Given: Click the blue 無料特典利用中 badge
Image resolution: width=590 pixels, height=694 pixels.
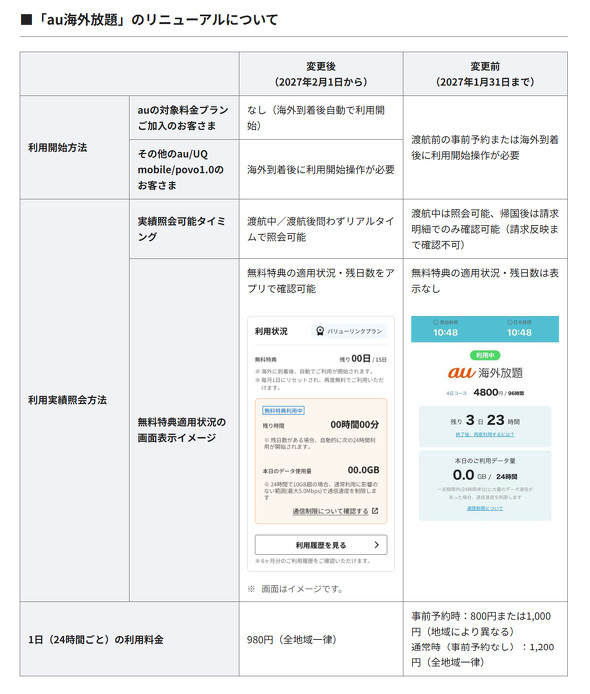Looking at the screenshot, I should coord(283,410).
